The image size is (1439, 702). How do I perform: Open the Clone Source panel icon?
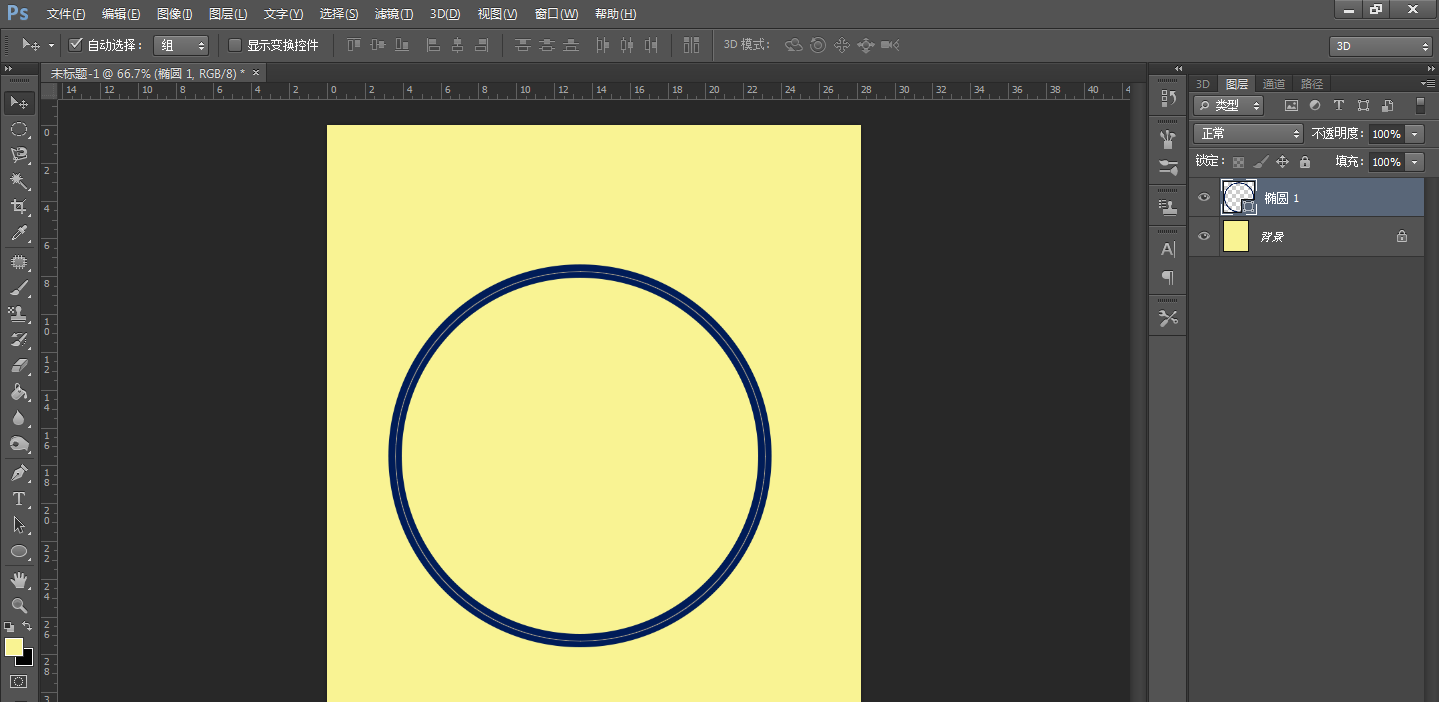tap(1167, 207)
